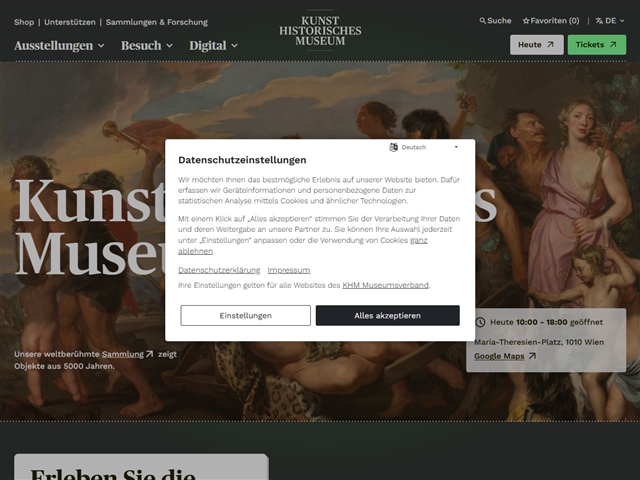Open the Deutsch language dropdown in the dialog
Screen dimensions: 640x480
pos(424,147)
